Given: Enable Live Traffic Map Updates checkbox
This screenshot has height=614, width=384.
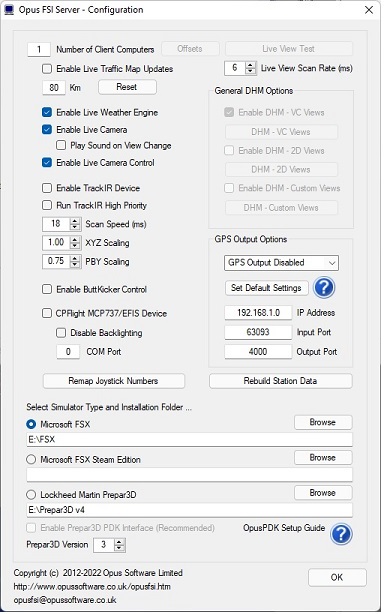Looking at the screenshot, I should pos(47,69).
